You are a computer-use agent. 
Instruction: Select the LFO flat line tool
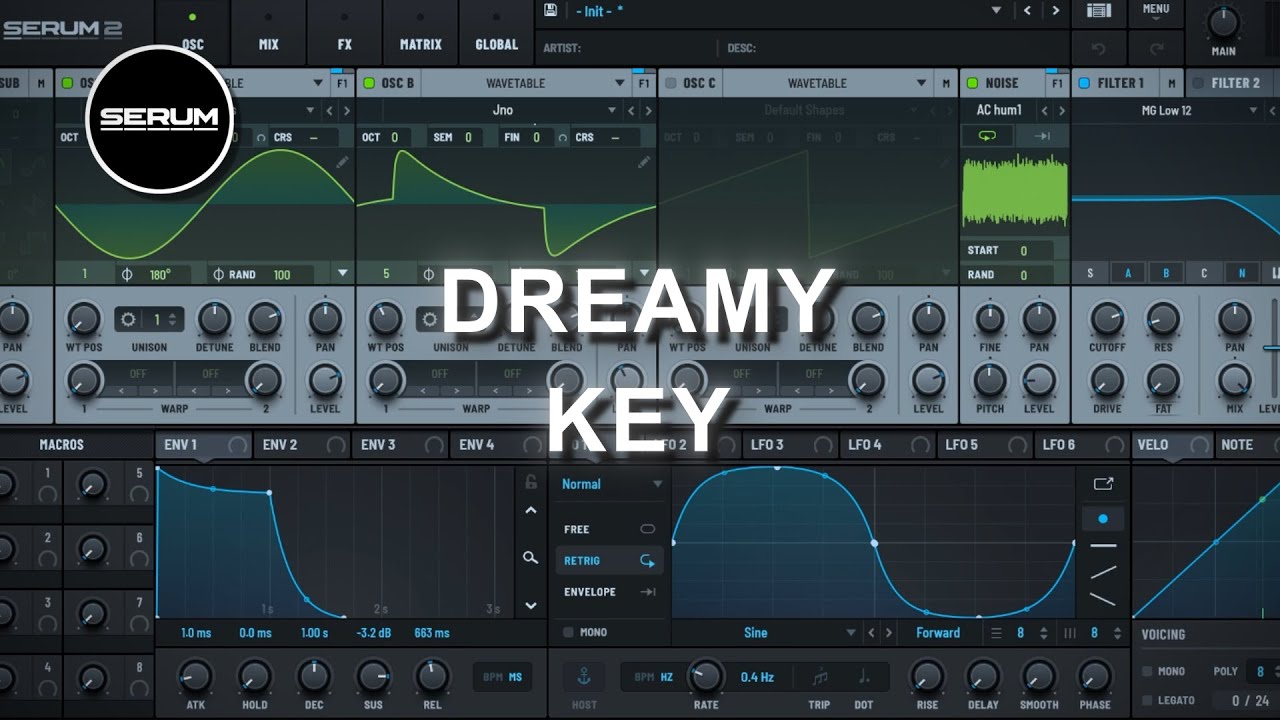tap(1103, 545)
